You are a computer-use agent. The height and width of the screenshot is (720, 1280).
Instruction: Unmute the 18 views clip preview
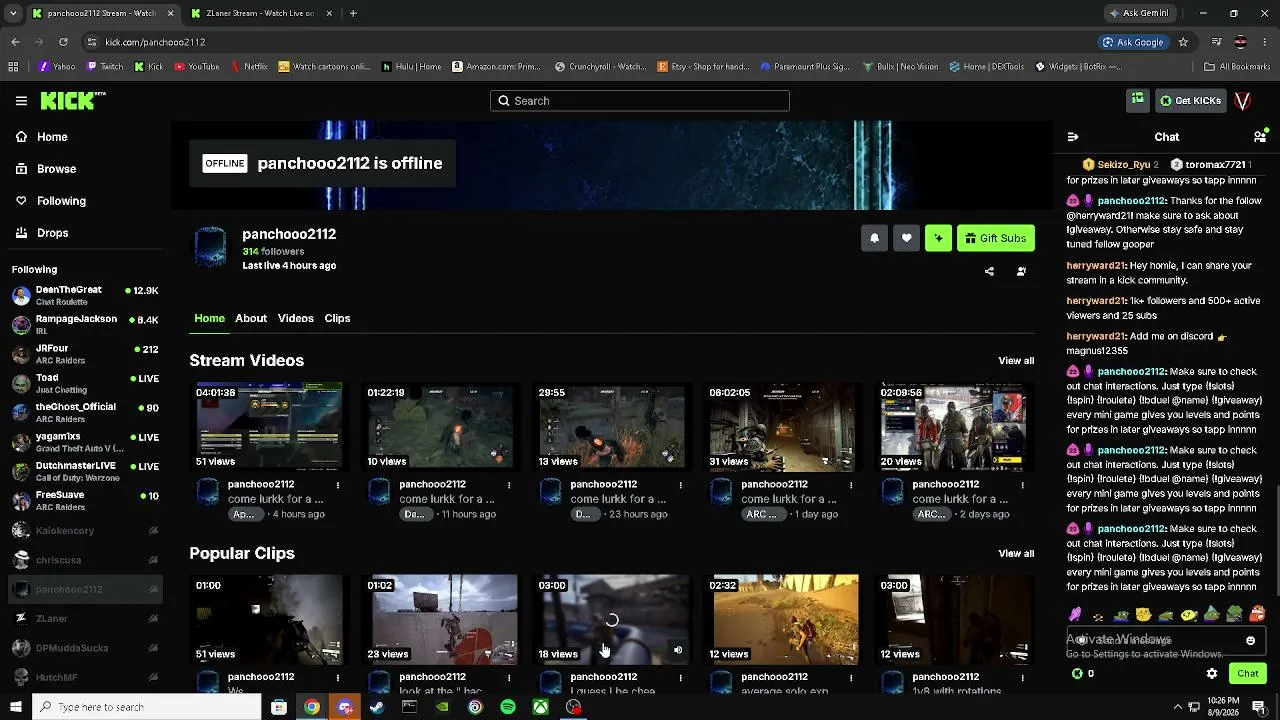[x=677, y=651]
